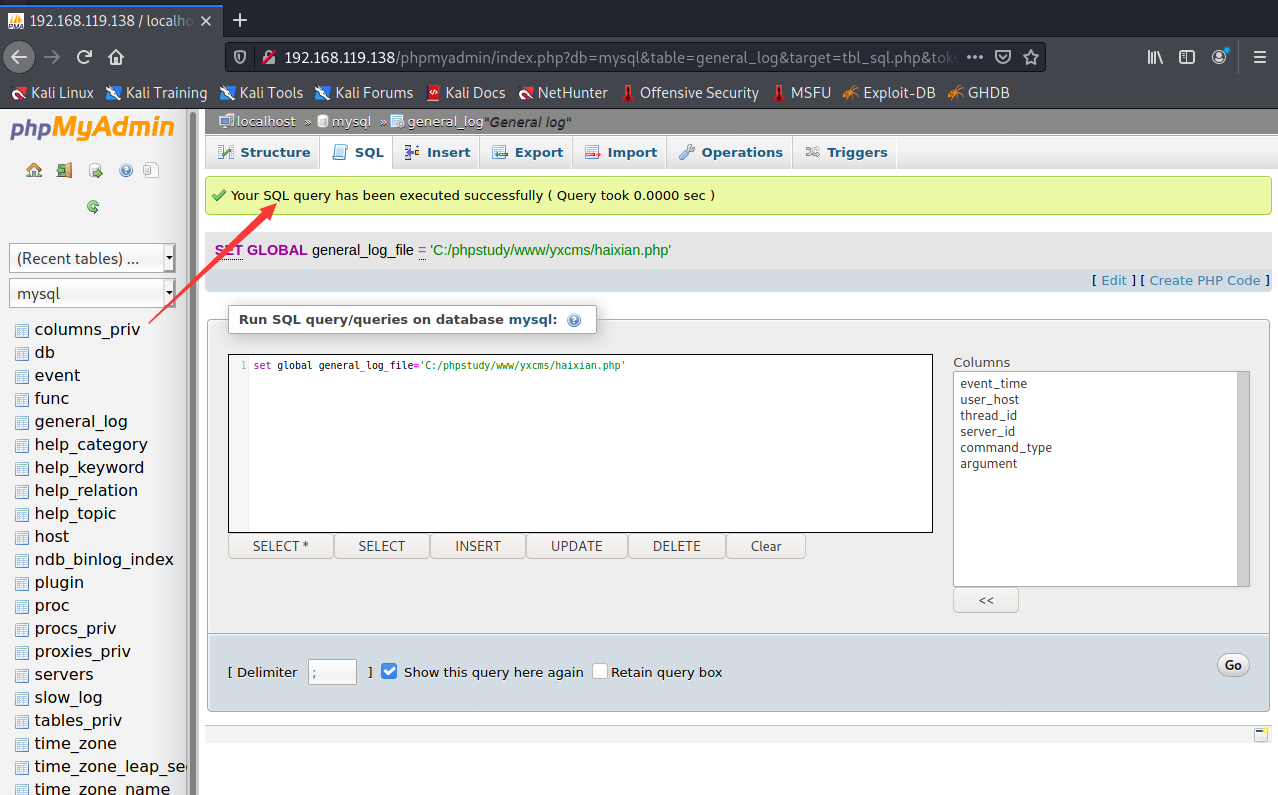Viewport: 1278px width, 795px height.
Task: Reload the page with browser refresh button
Action: [84, 57]
